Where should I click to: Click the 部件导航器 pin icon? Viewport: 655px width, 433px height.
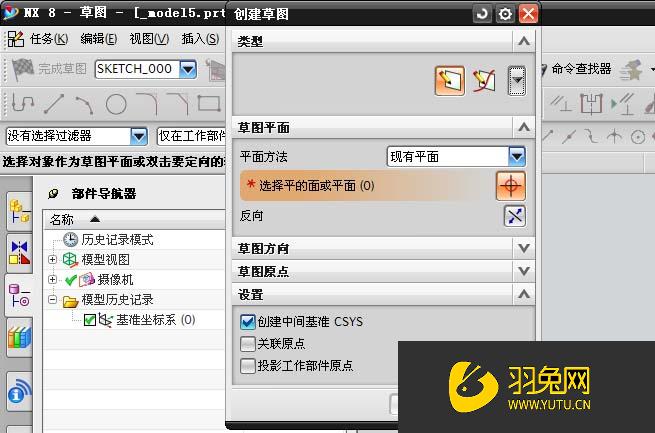click(x=53, y=193)
